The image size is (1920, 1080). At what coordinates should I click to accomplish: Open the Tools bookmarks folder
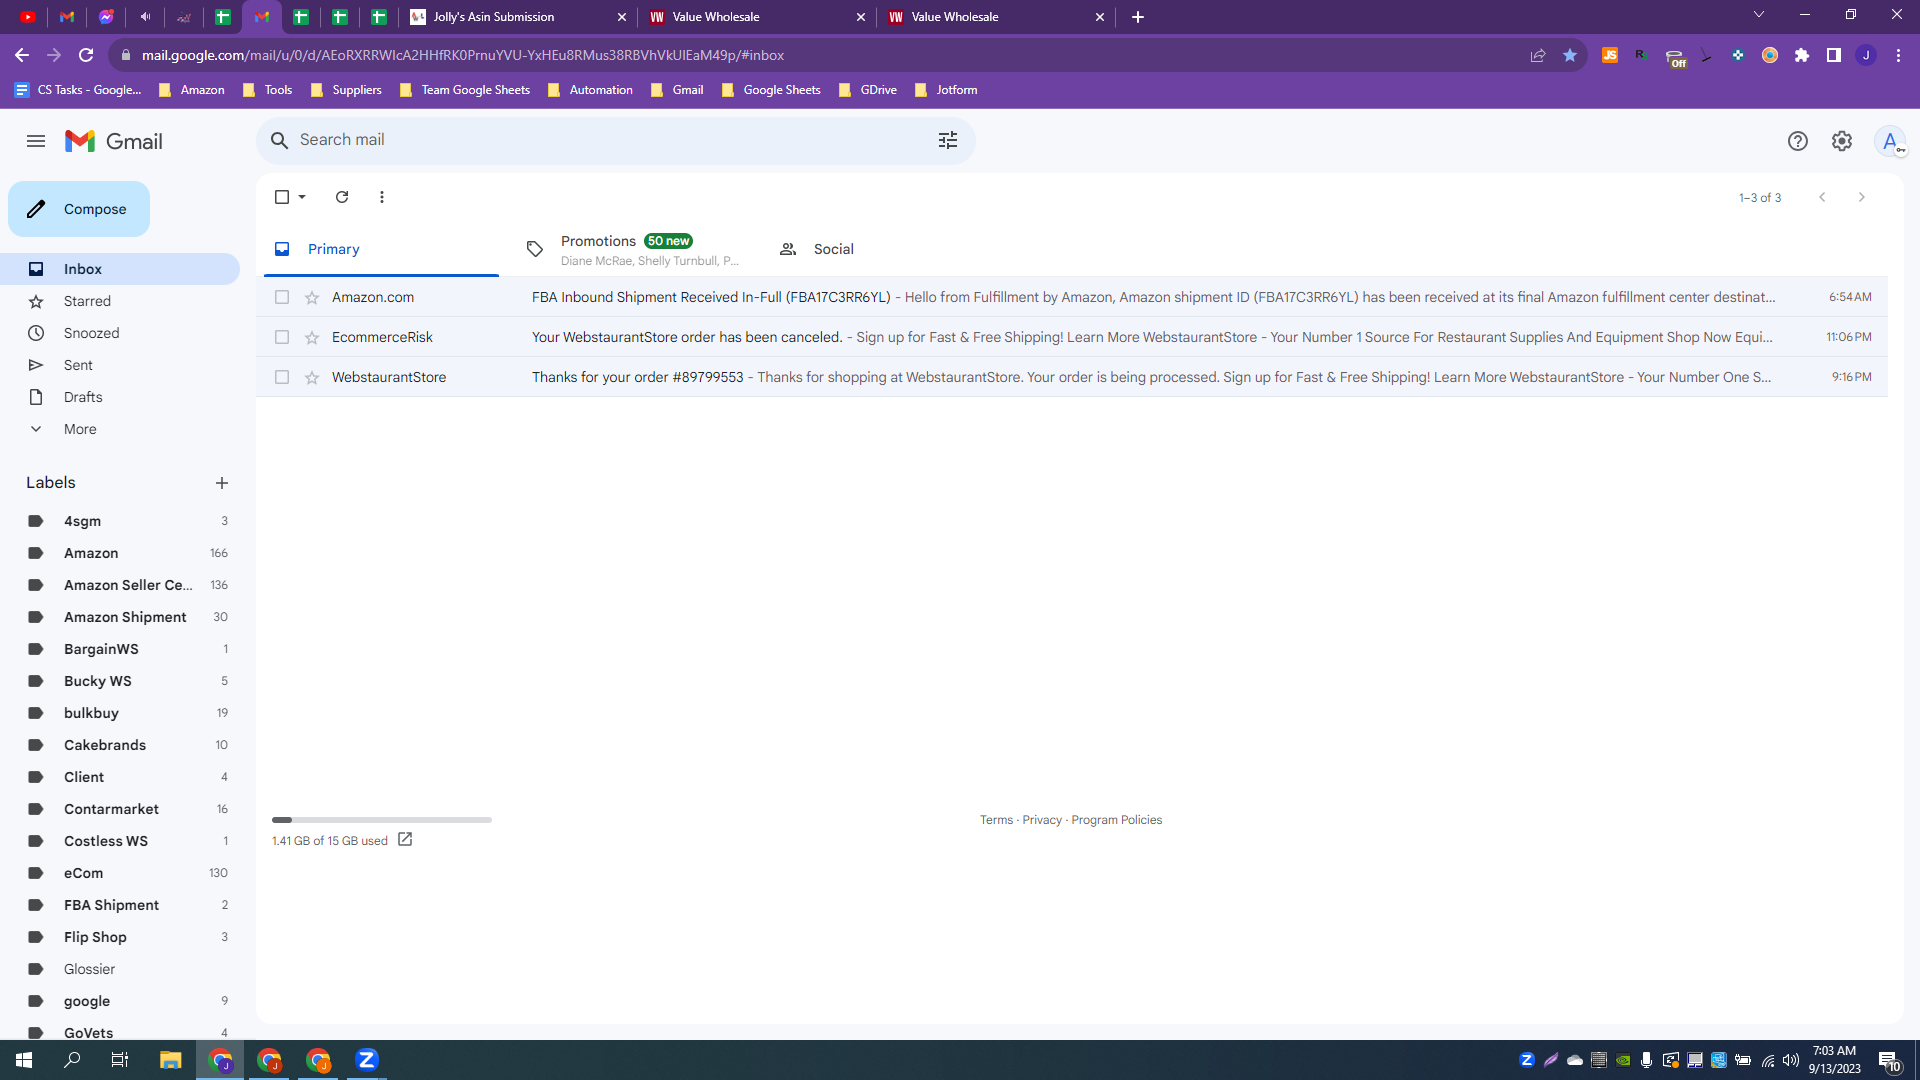pos(268,90)
